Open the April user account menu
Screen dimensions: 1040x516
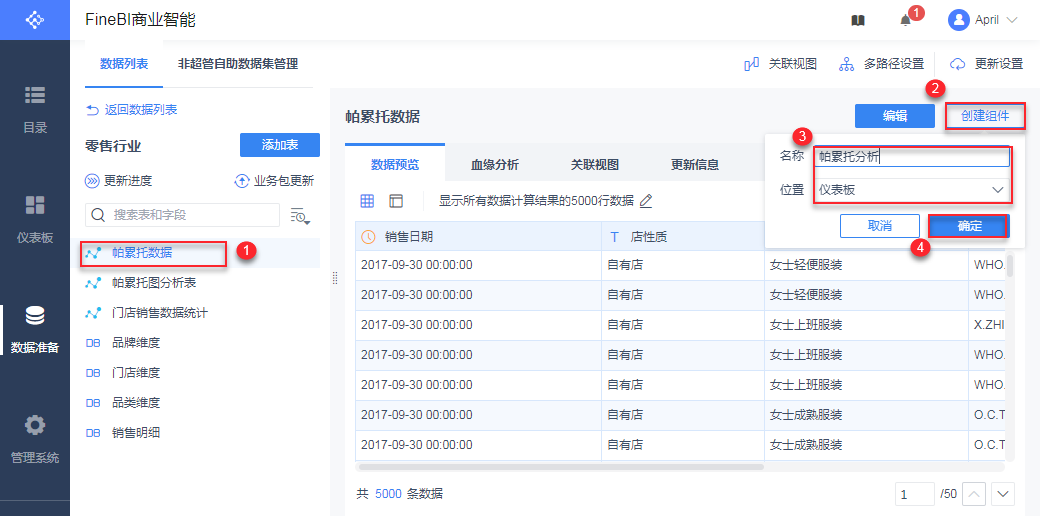click(984, 20)
